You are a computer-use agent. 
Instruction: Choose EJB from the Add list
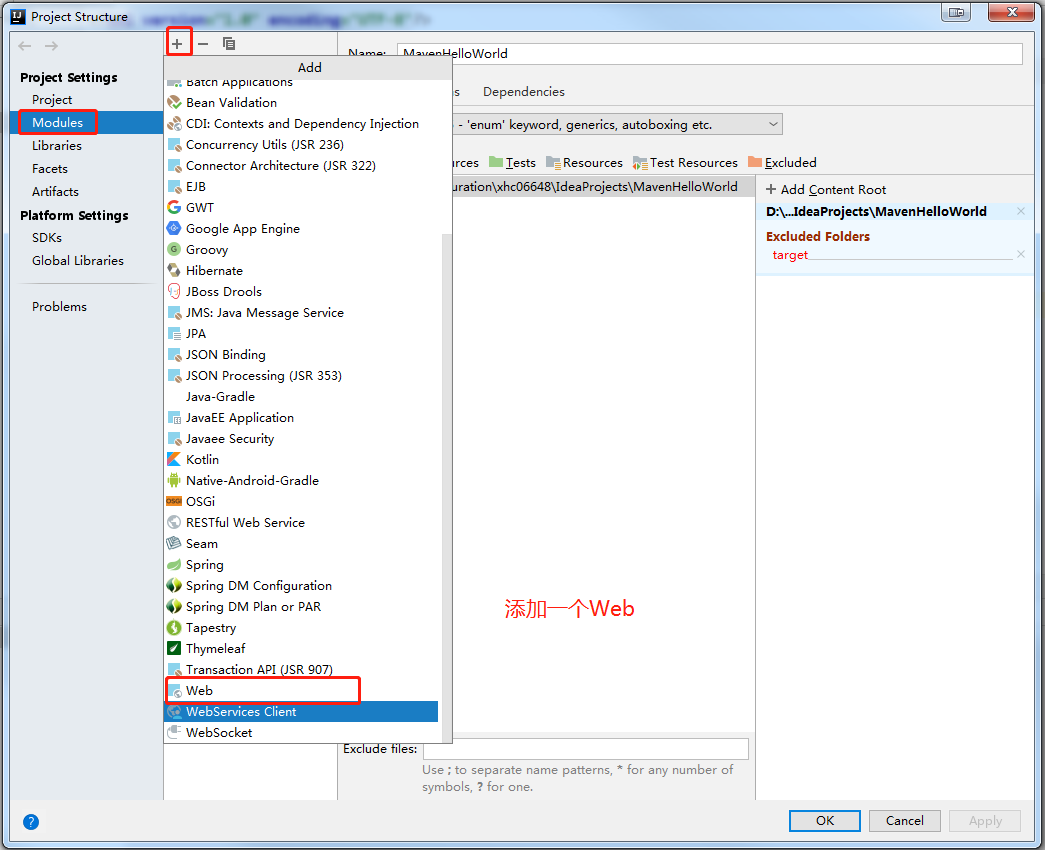coord(301,187)
